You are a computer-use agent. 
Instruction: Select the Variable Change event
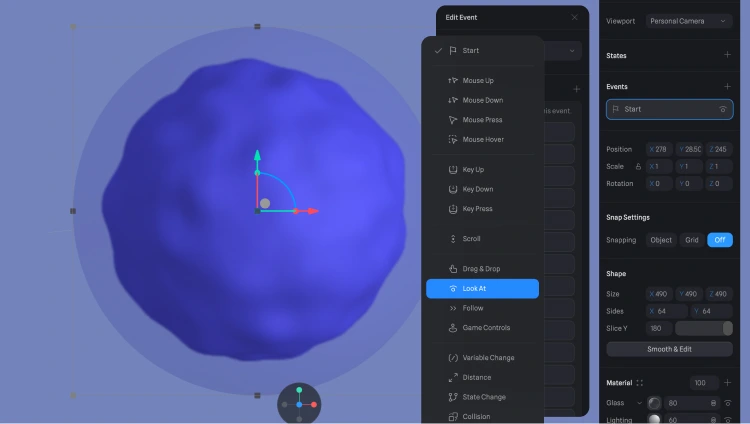(482, 357)
